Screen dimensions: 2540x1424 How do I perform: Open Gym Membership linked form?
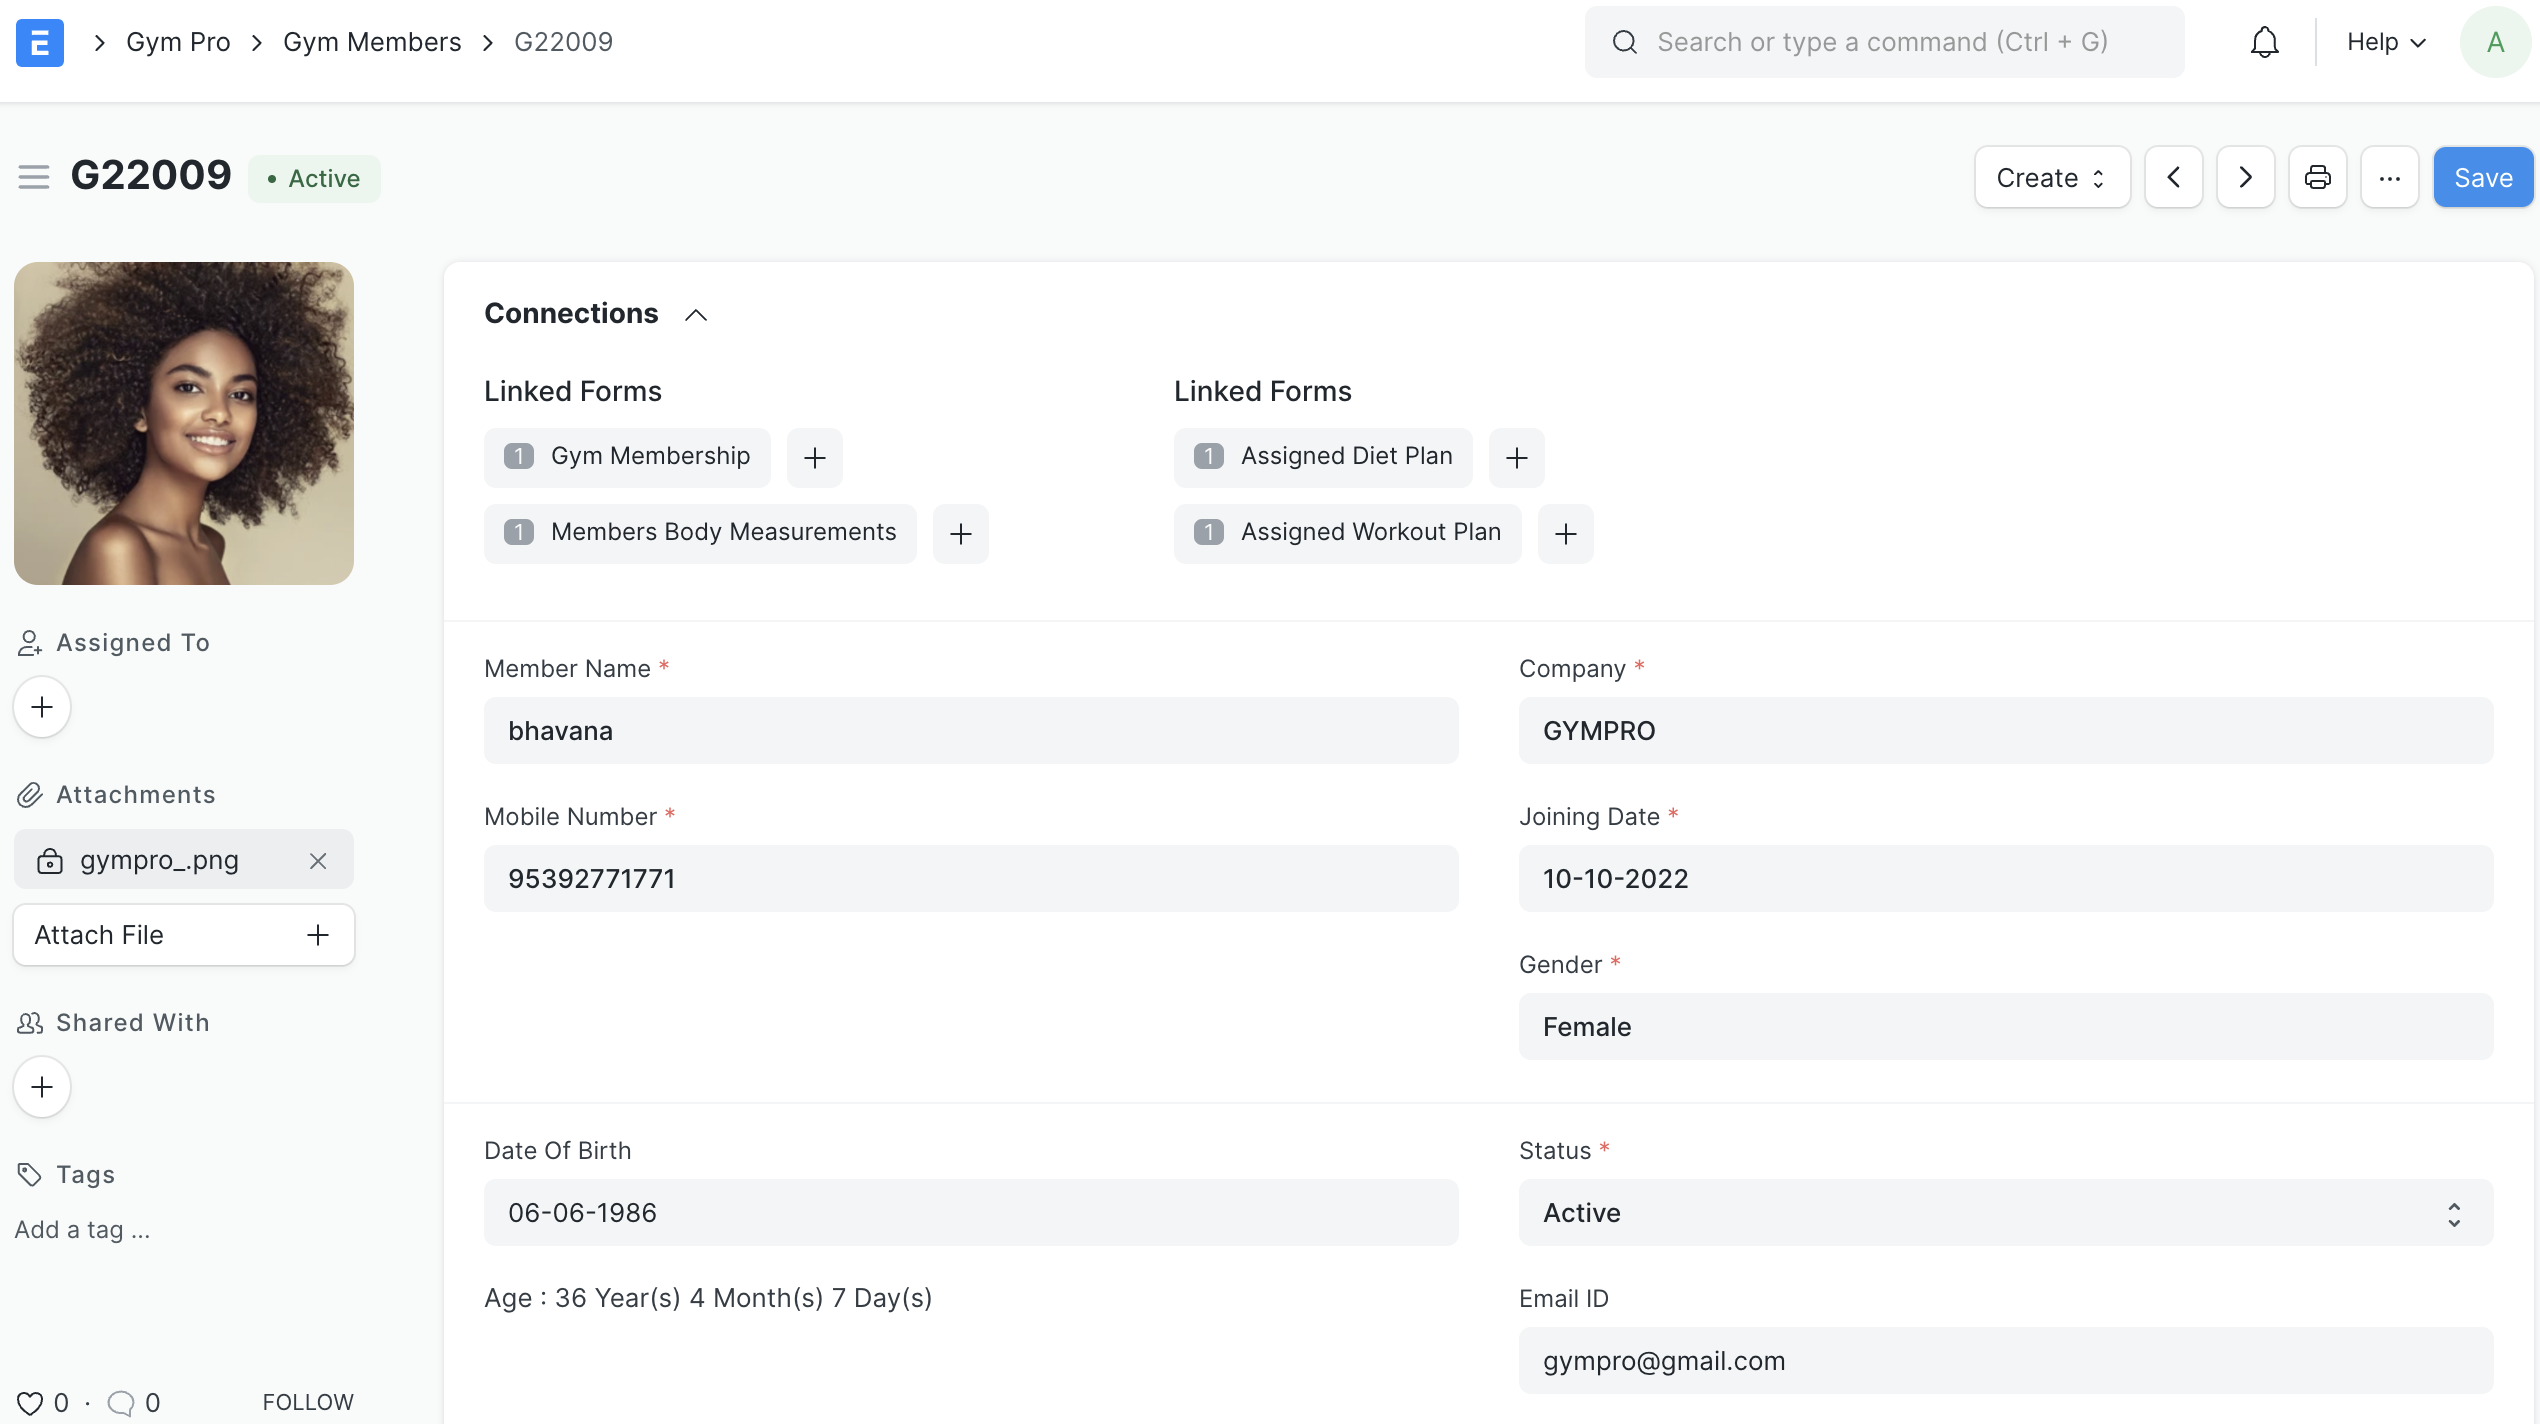(x=627, y=457)
